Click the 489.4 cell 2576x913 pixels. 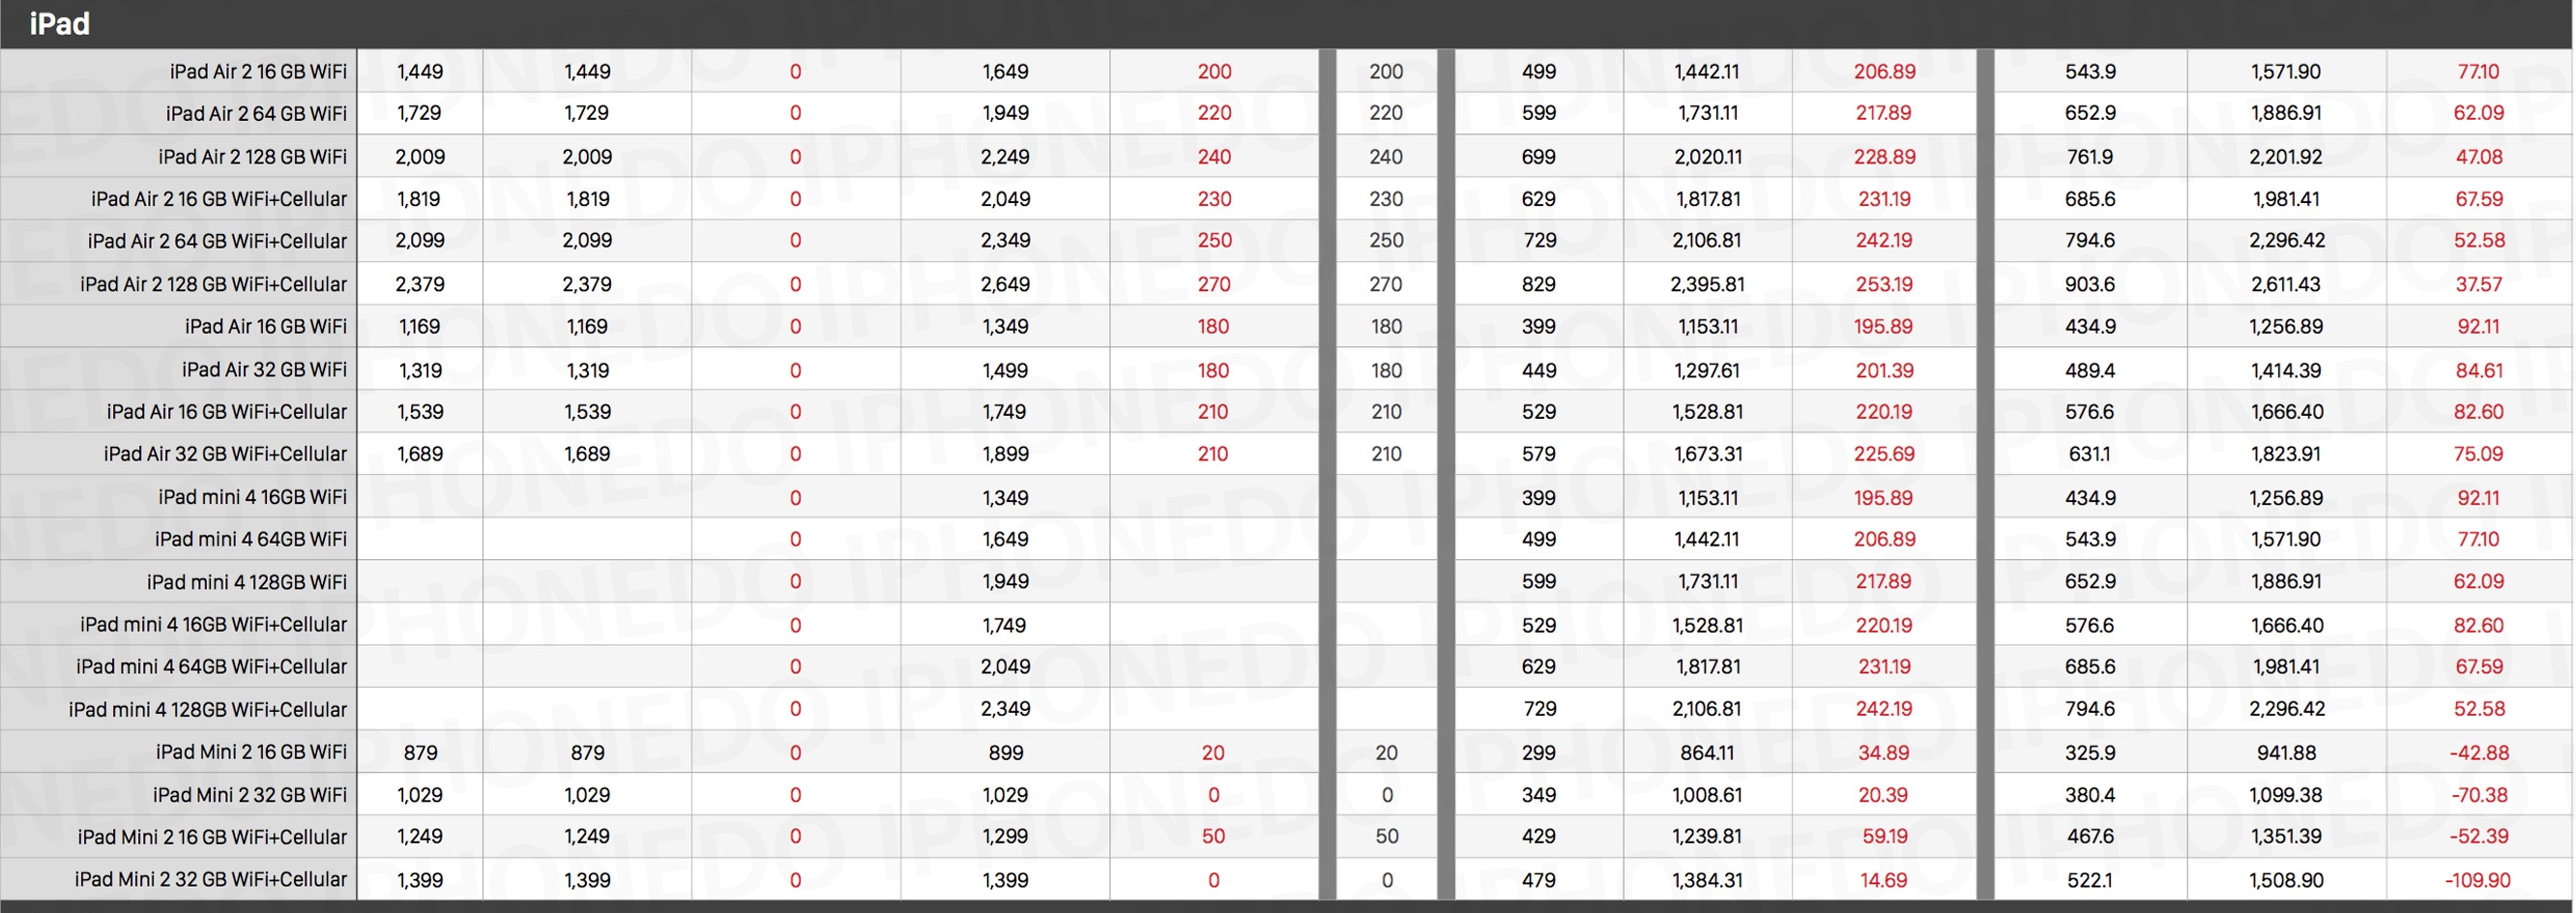tap(2090, 370)
